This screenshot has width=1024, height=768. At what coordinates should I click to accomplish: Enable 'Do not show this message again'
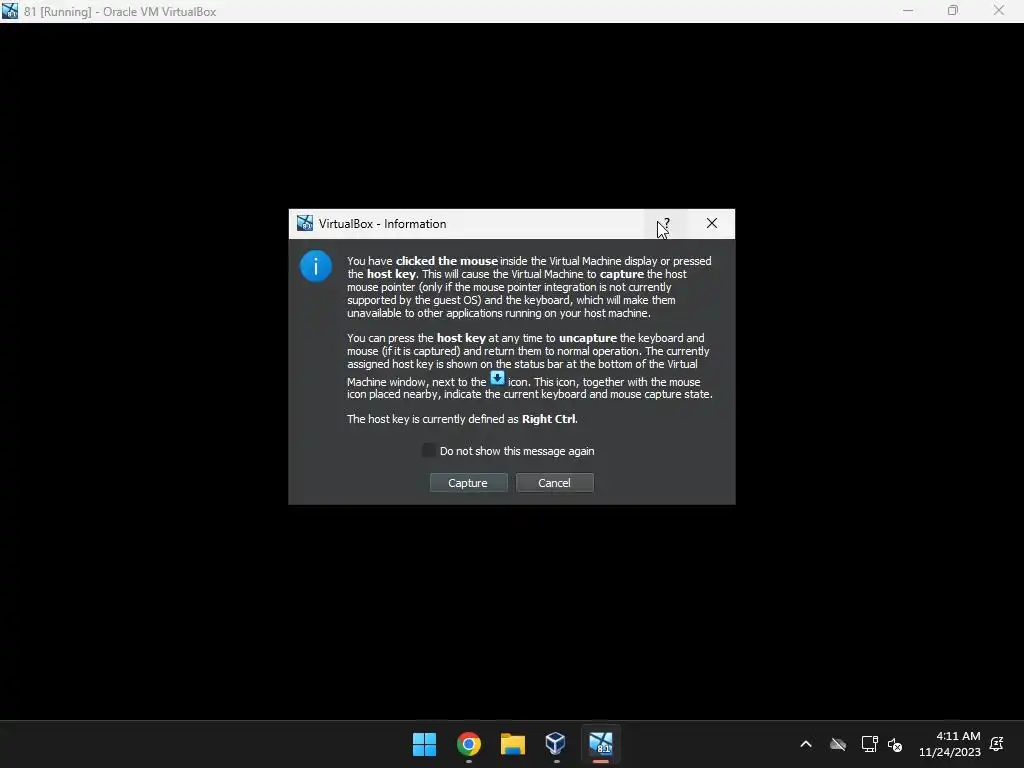pyautogui.click(x=428, y=451)
